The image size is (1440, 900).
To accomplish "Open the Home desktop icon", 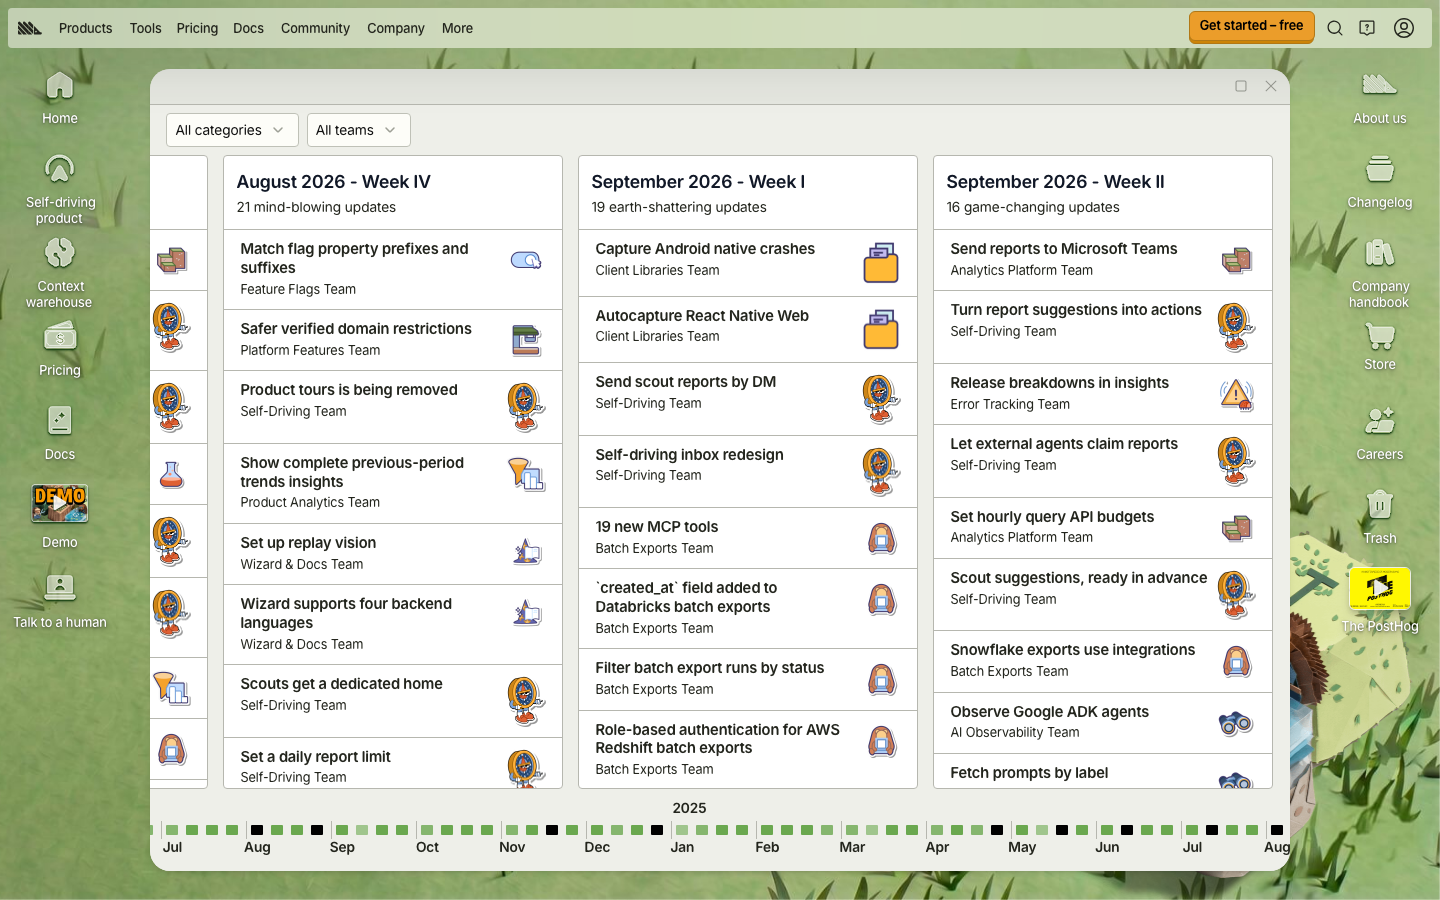I will (x=60, y=97).
